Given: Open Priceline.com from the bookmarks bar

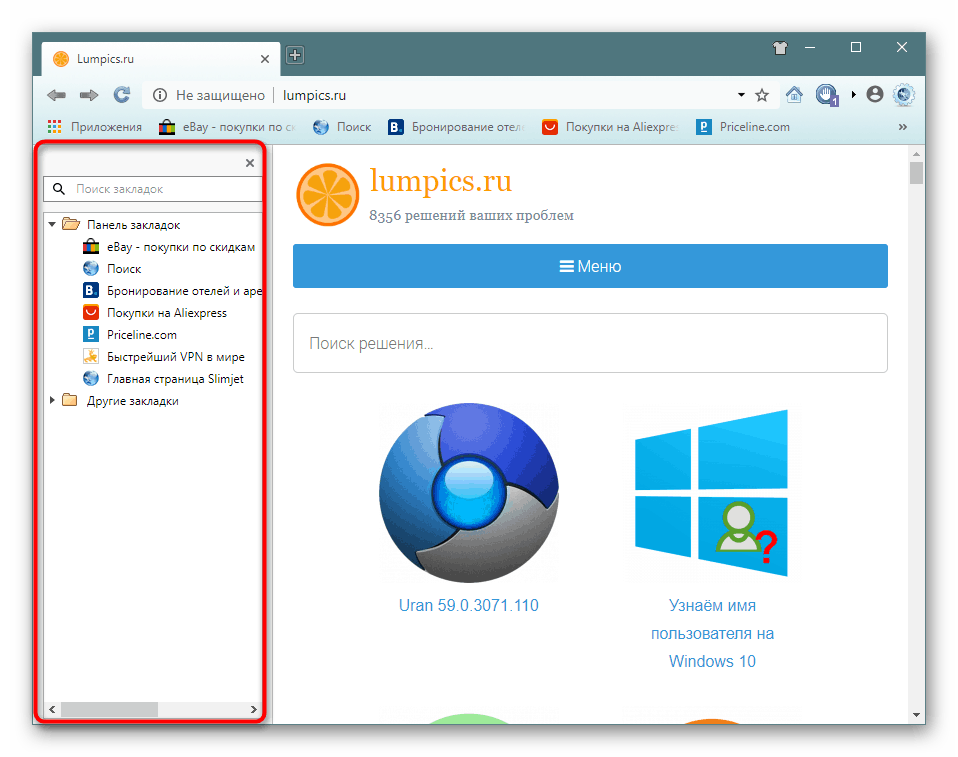Looking at the screenshot, I should [x=743, y=127].
